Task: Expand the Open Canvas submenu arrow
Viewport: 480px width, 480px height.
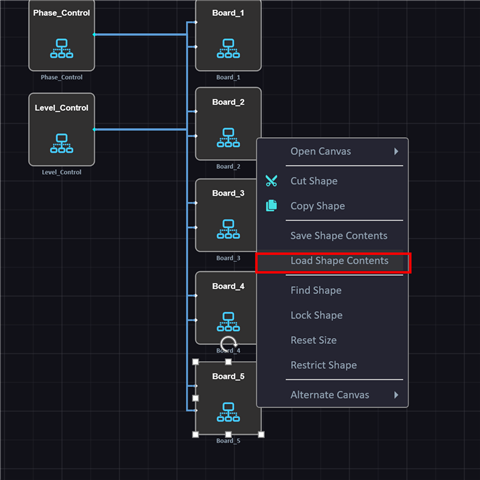Action: (396, 151)
